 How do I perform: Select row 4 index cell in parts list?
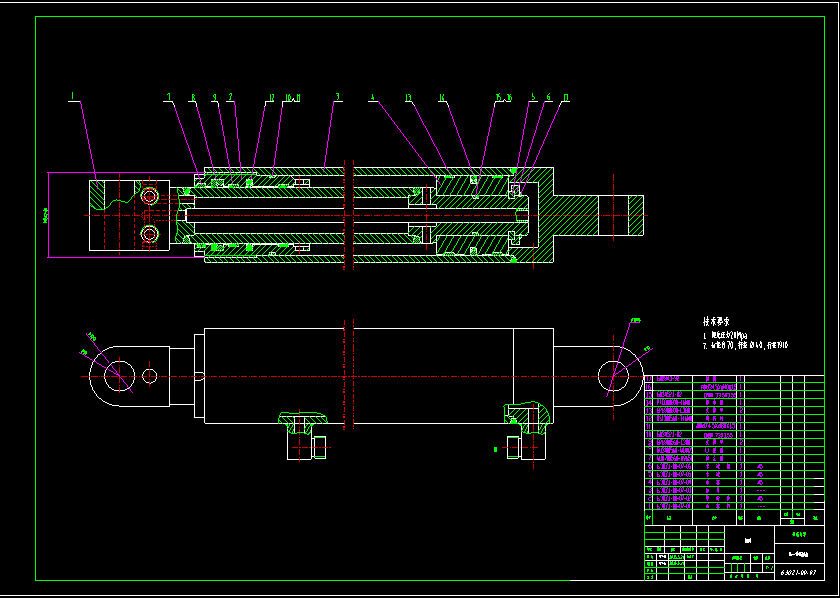(x=649, y=482)
